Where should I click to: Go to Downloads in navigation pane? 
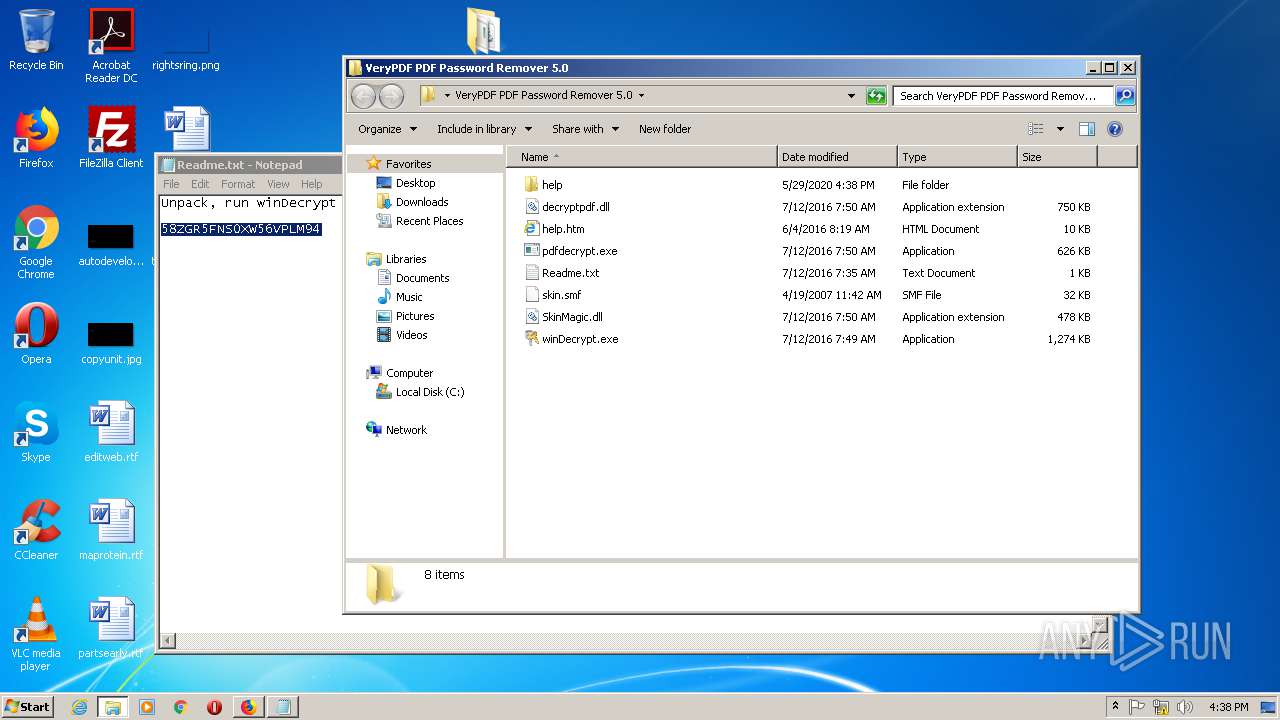[x=412, y=202]
